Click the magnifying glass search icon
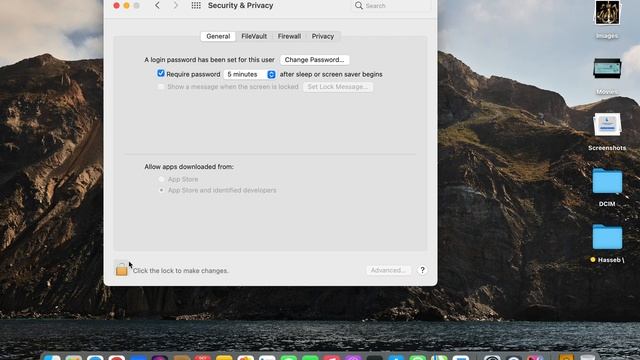Image resolution: width=640 pixels, height=360 pixels. point(359,6)
